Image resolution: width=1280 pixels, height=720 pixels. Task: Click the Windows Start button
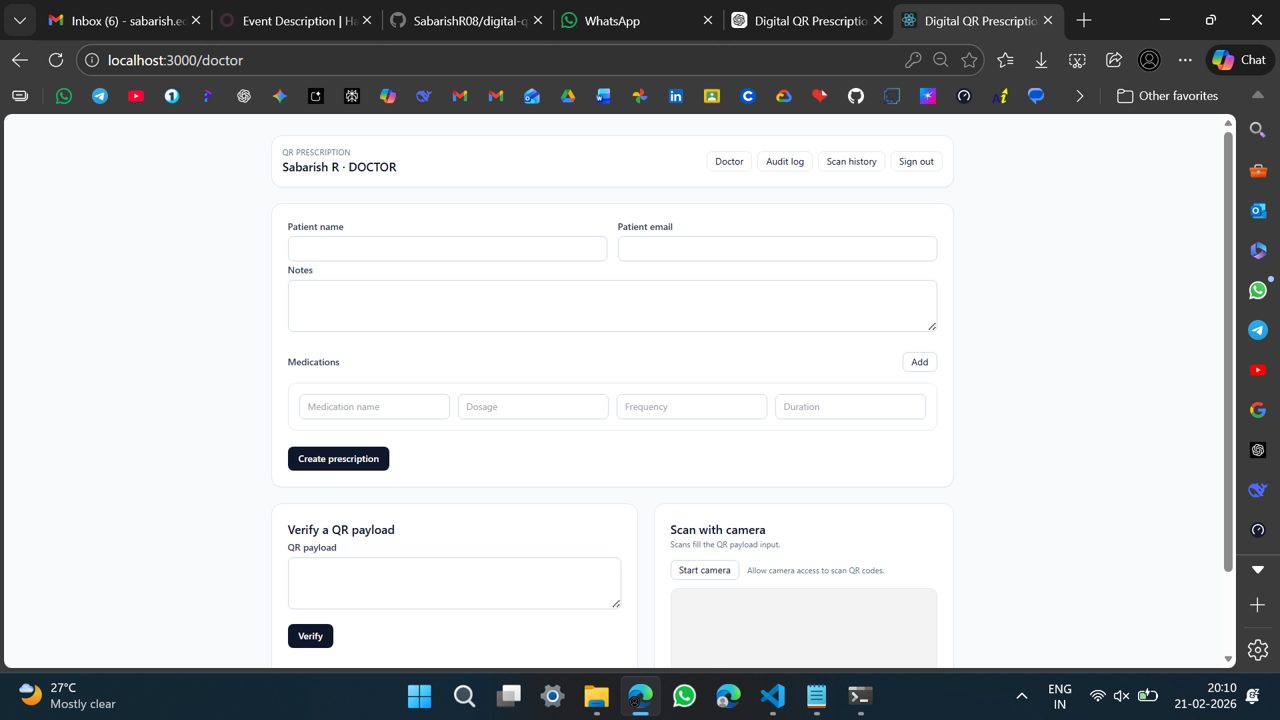click(420, 696)
